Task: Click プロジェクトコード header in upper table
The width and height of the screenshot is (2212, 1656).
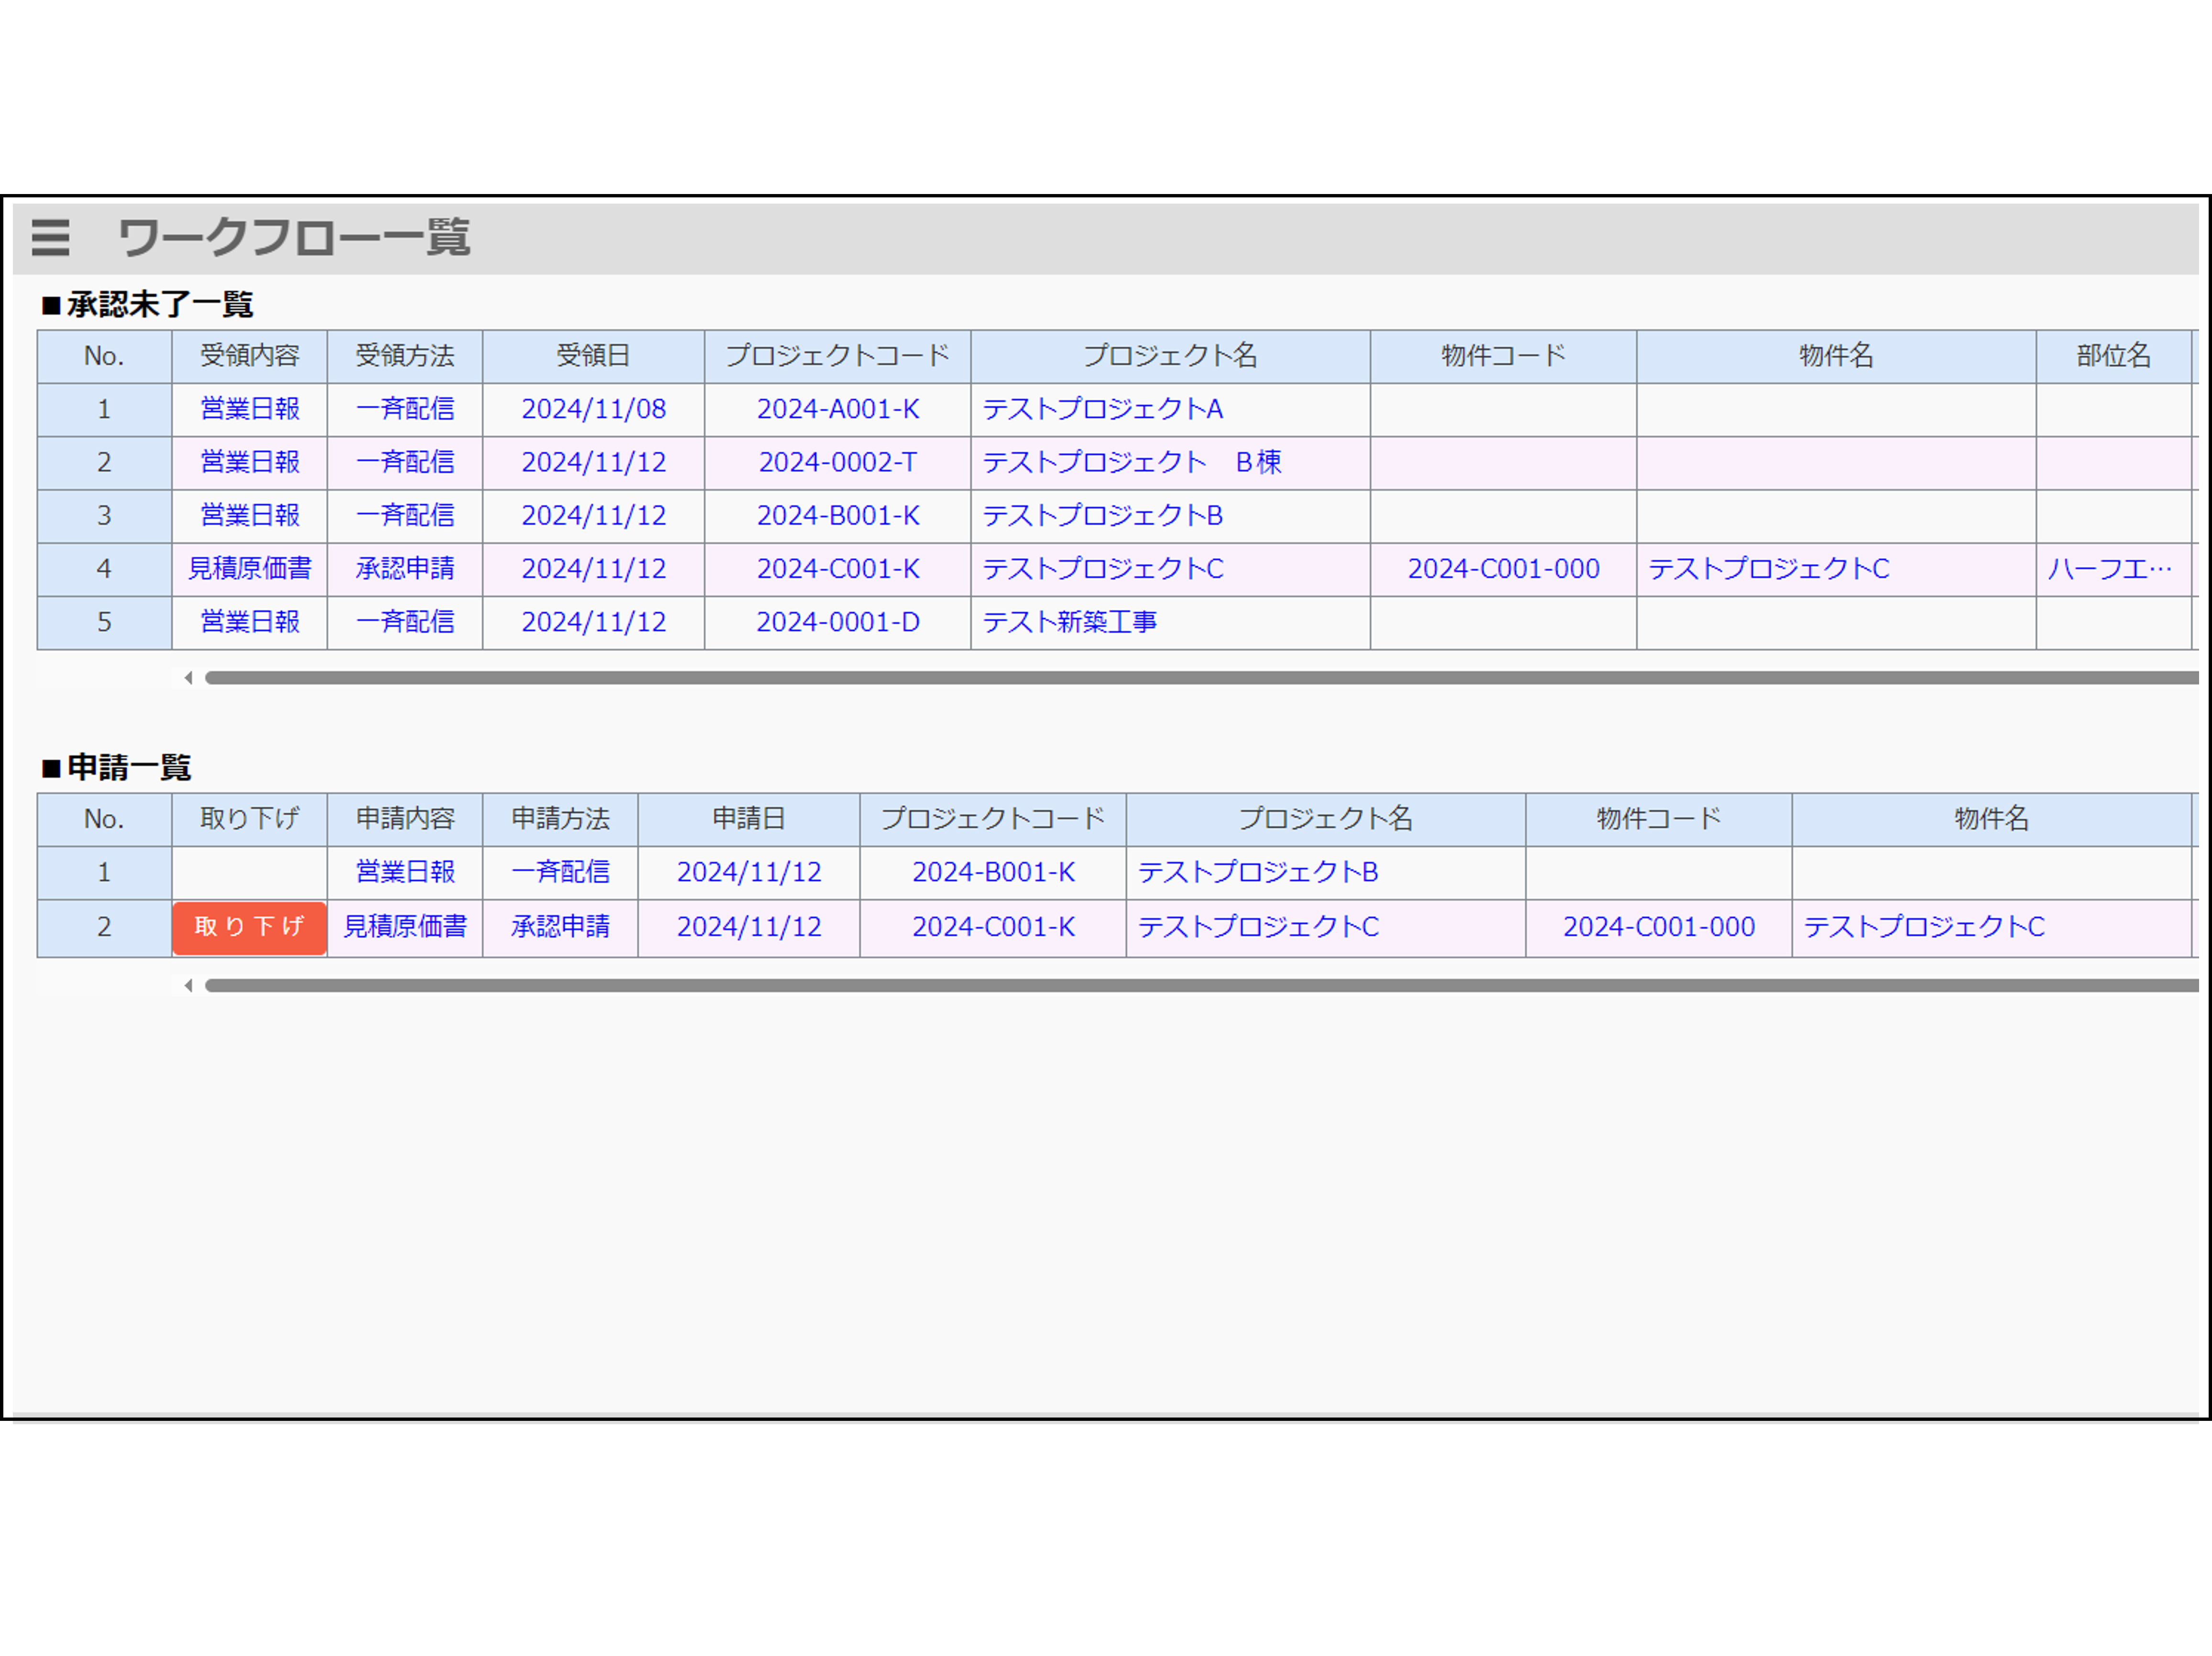Action: [838, 356]
